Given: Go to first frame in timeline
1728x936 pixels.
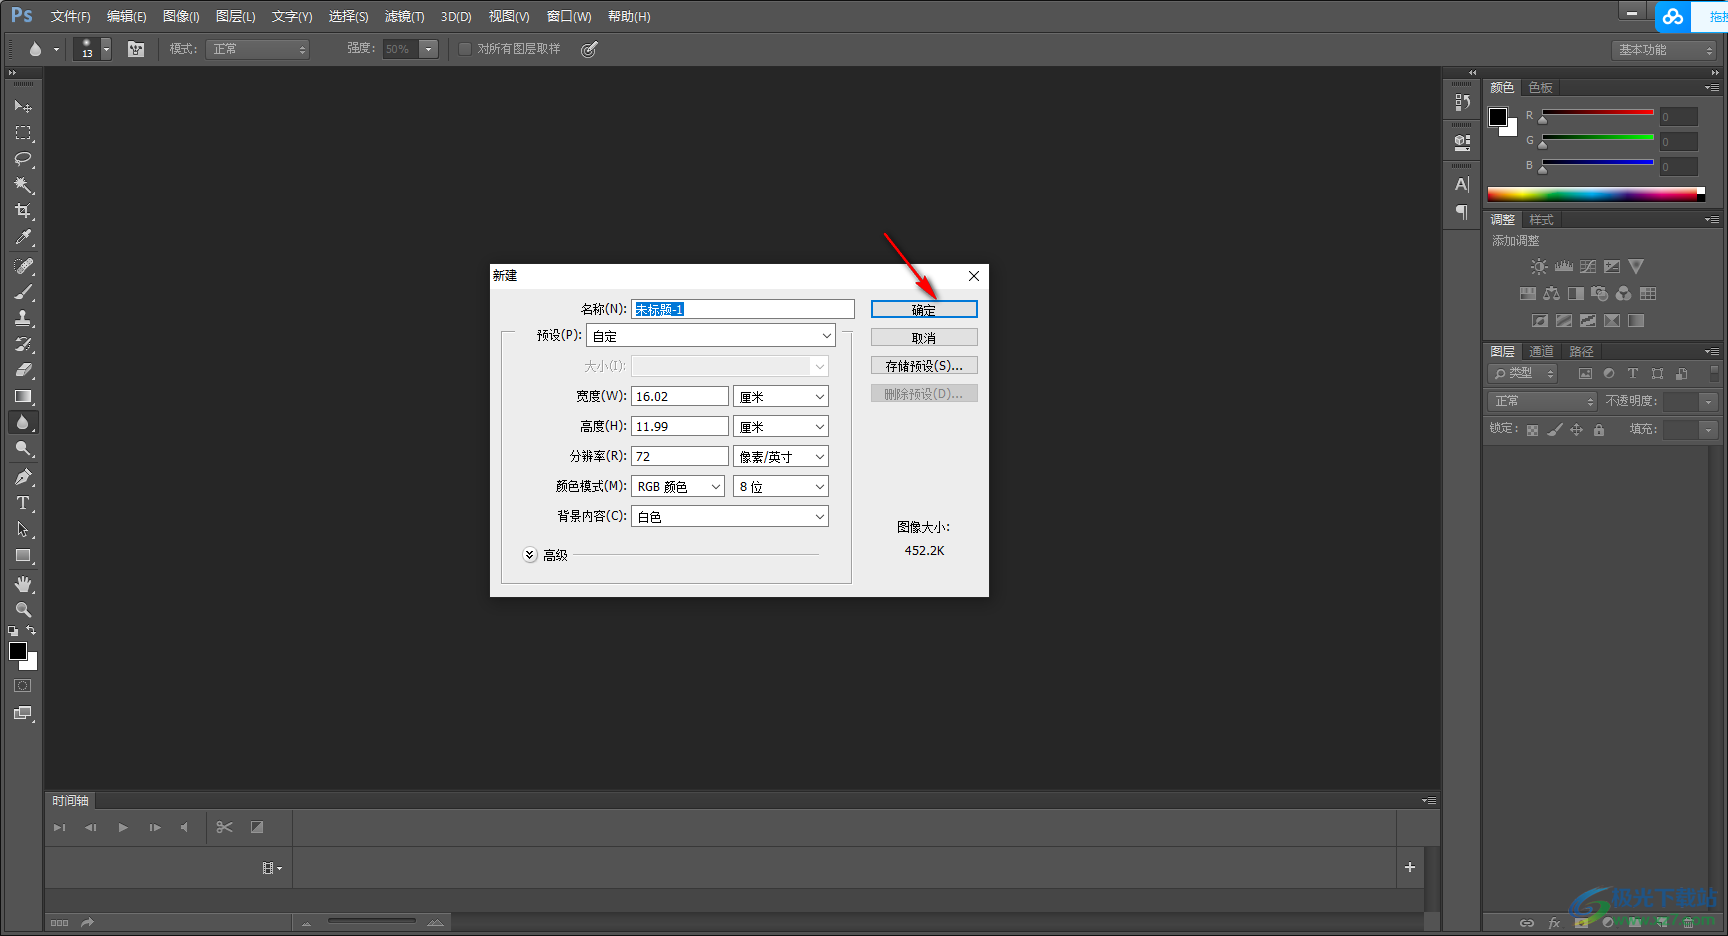Looking at the screenshot, I should click(x=59, y=828).
